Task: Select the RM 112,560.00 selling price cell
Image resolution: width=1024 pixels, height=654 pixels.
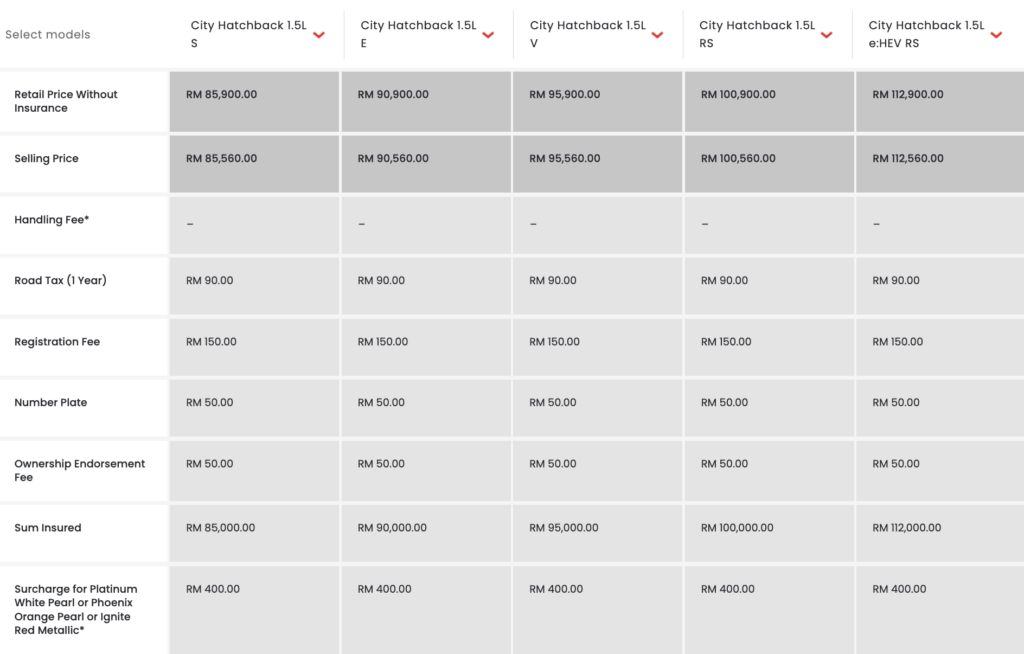Action: pyautogui.click(x=908, y=159)
